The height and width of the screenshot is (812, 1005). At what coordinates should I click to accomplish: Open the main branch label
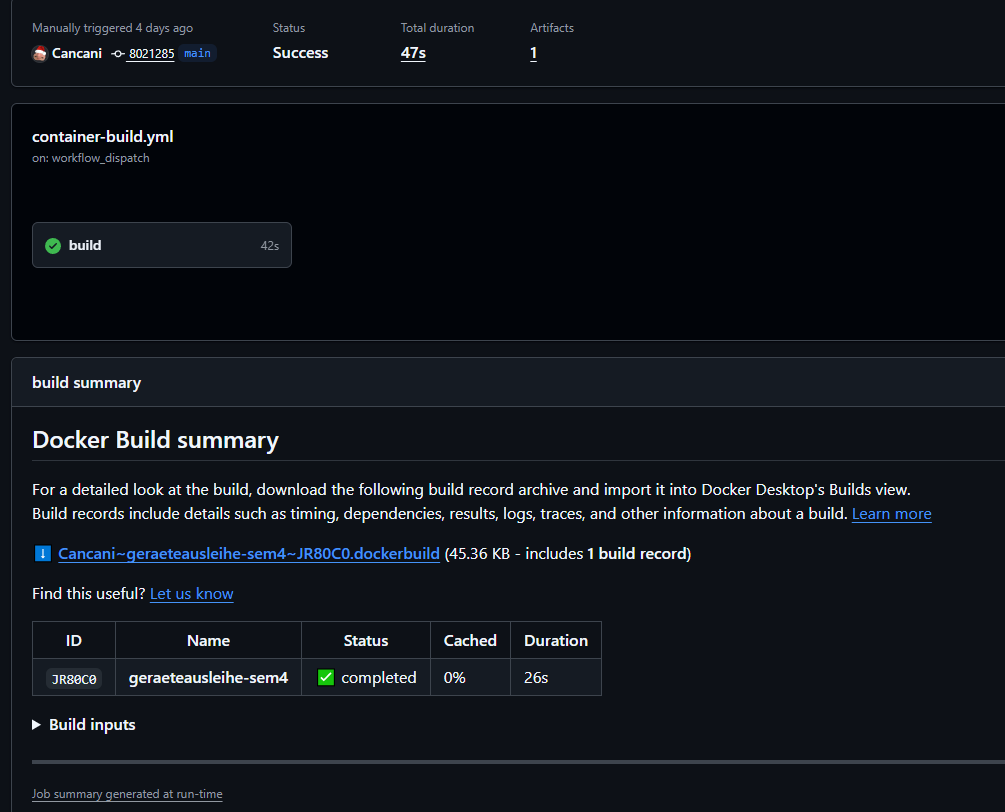tap(197, 53)
